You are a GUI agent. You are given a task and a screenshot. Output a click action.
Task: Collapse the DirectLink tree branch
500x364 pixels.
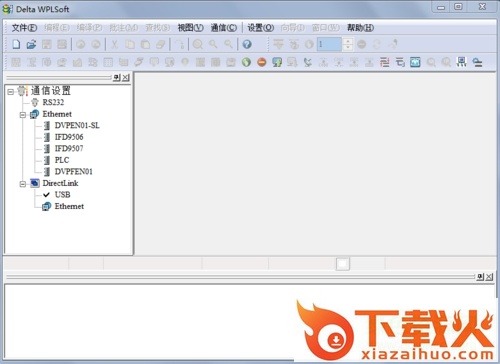click(23, 184)
